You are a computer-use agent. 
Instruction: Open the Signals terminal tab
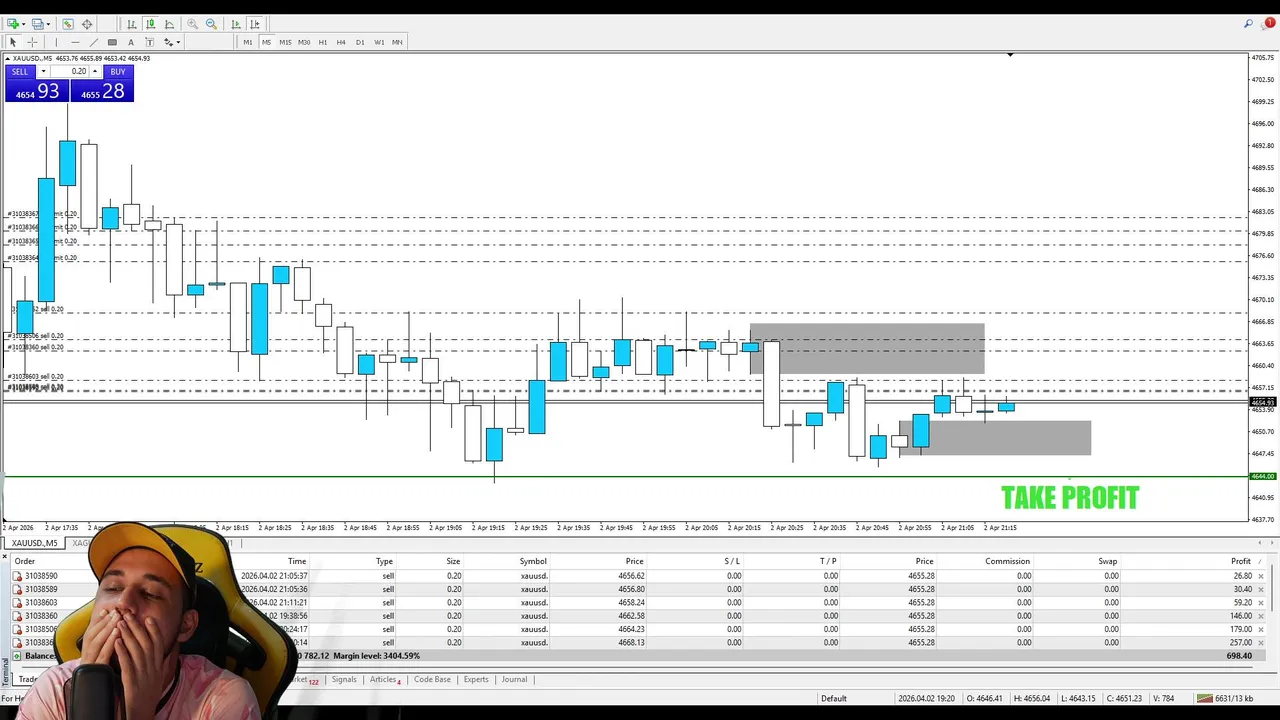tap(344, 680)
